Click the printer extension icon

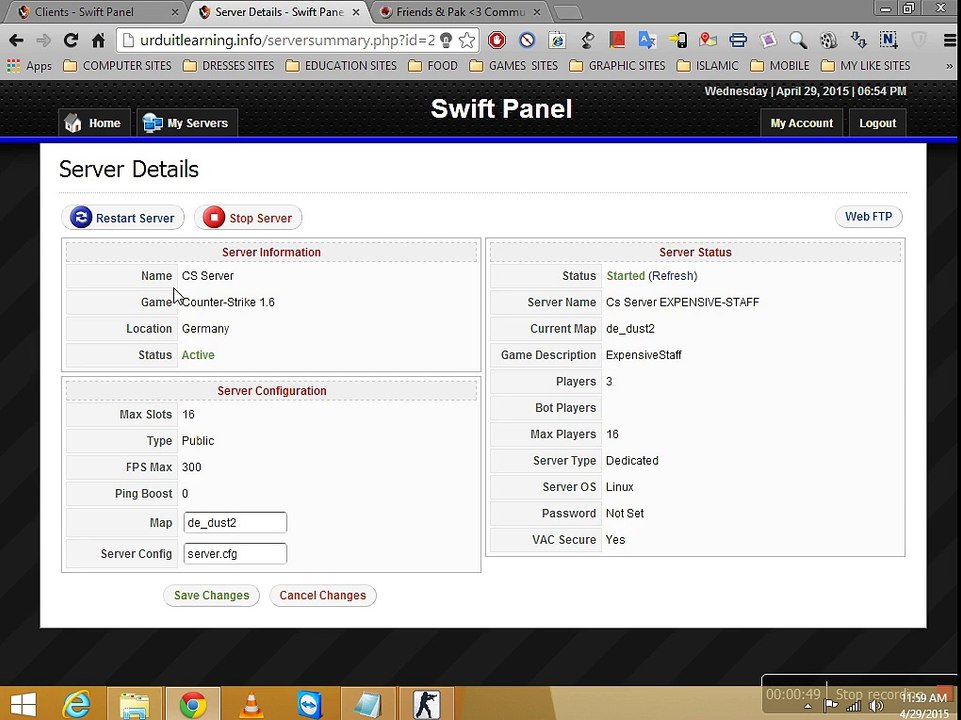point(738,40)
